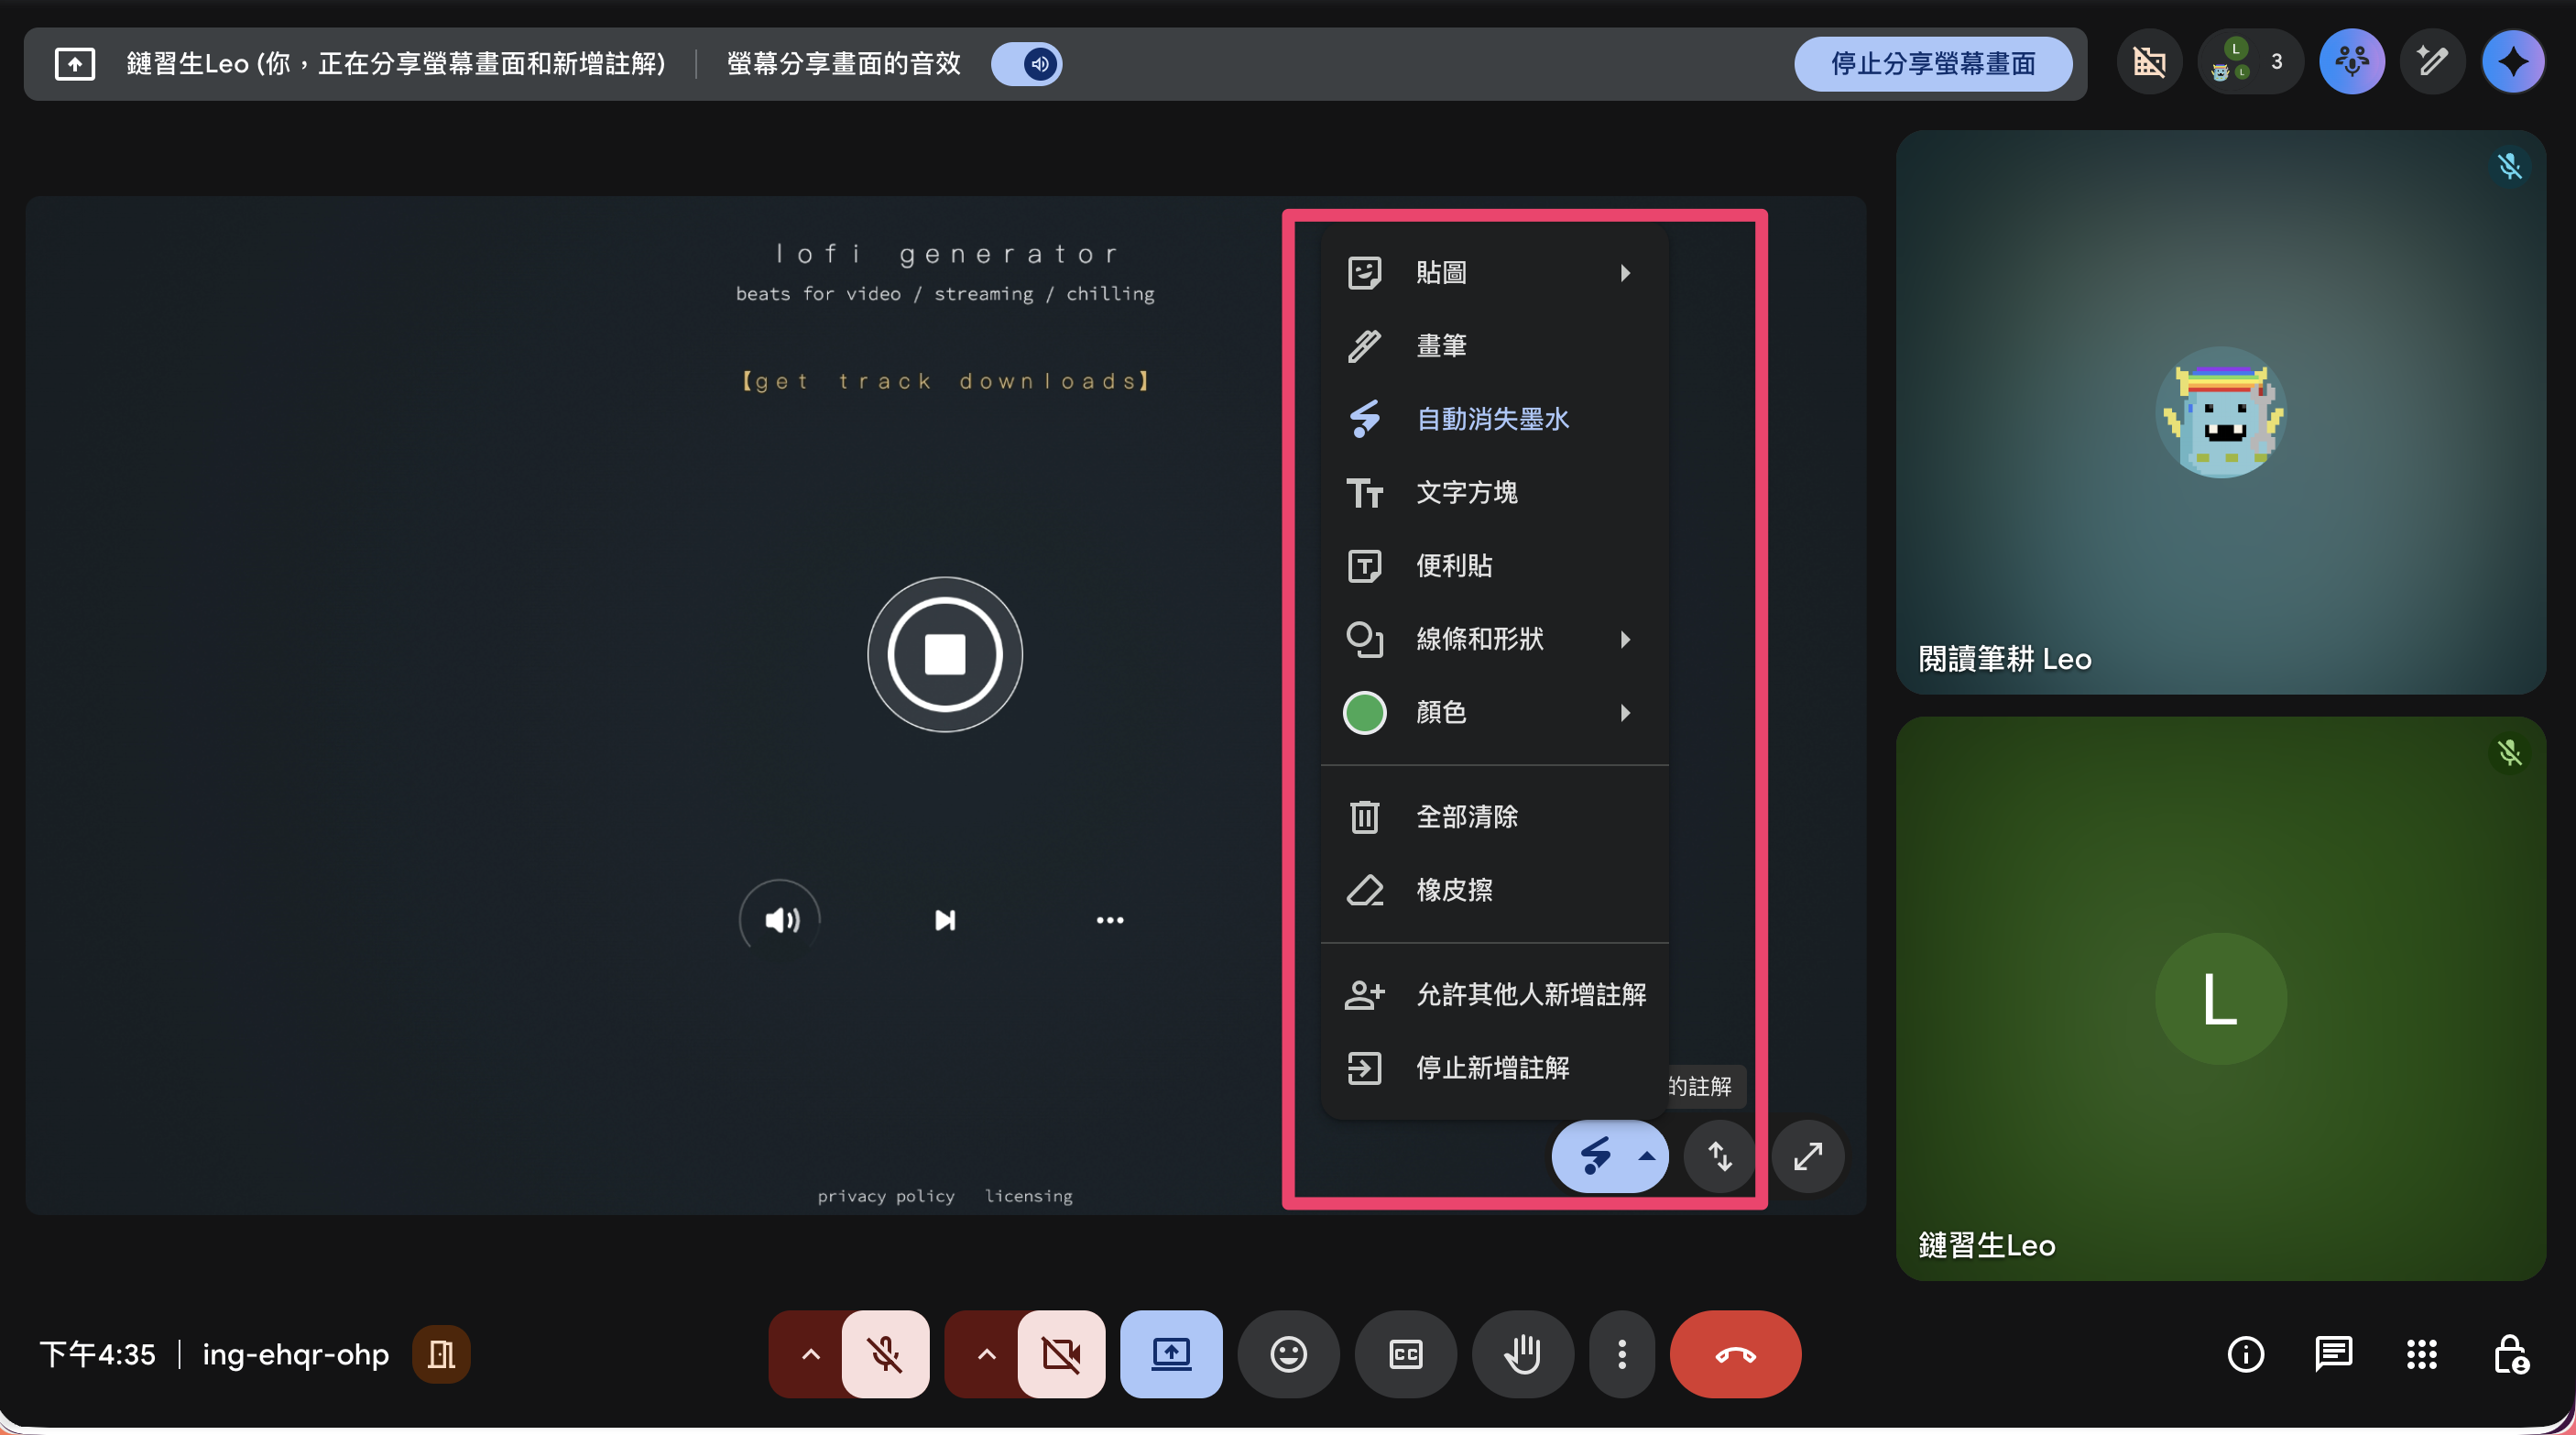Click 停止分享螢幕畫面 button
The image size is (2576, 1435).
coord(1932,64)
